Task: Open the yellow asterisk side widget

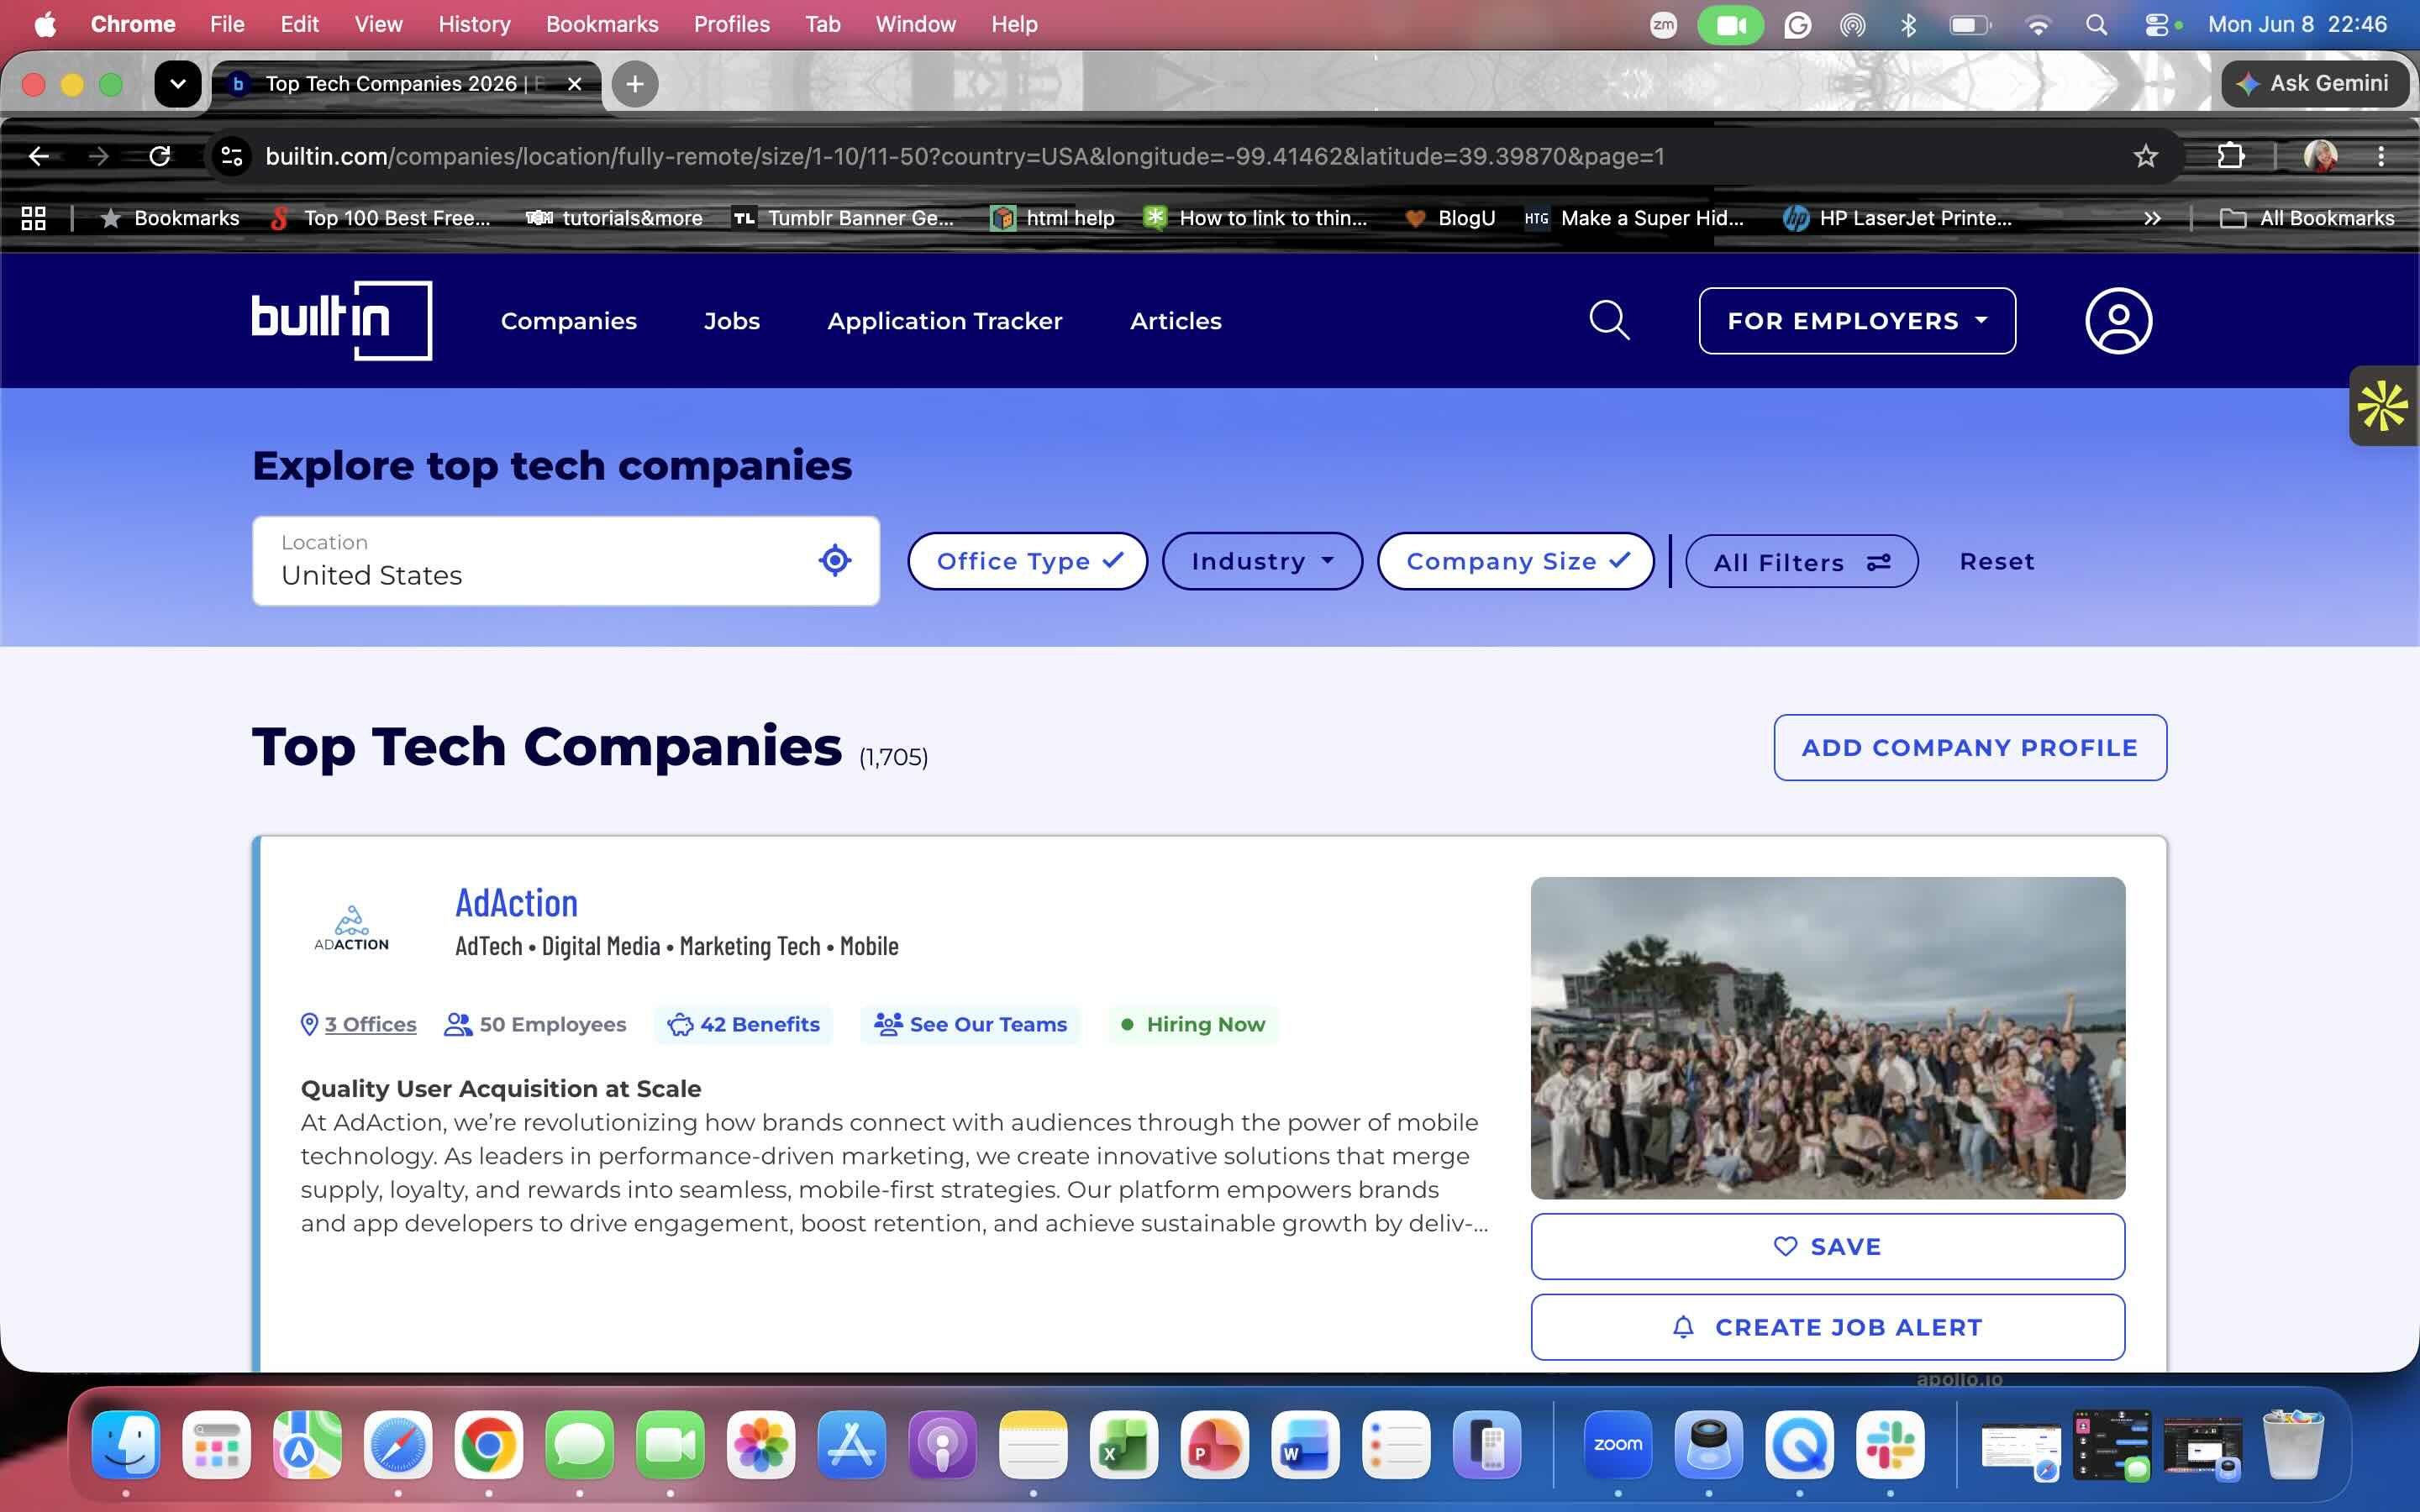Action: [2384, 406]
